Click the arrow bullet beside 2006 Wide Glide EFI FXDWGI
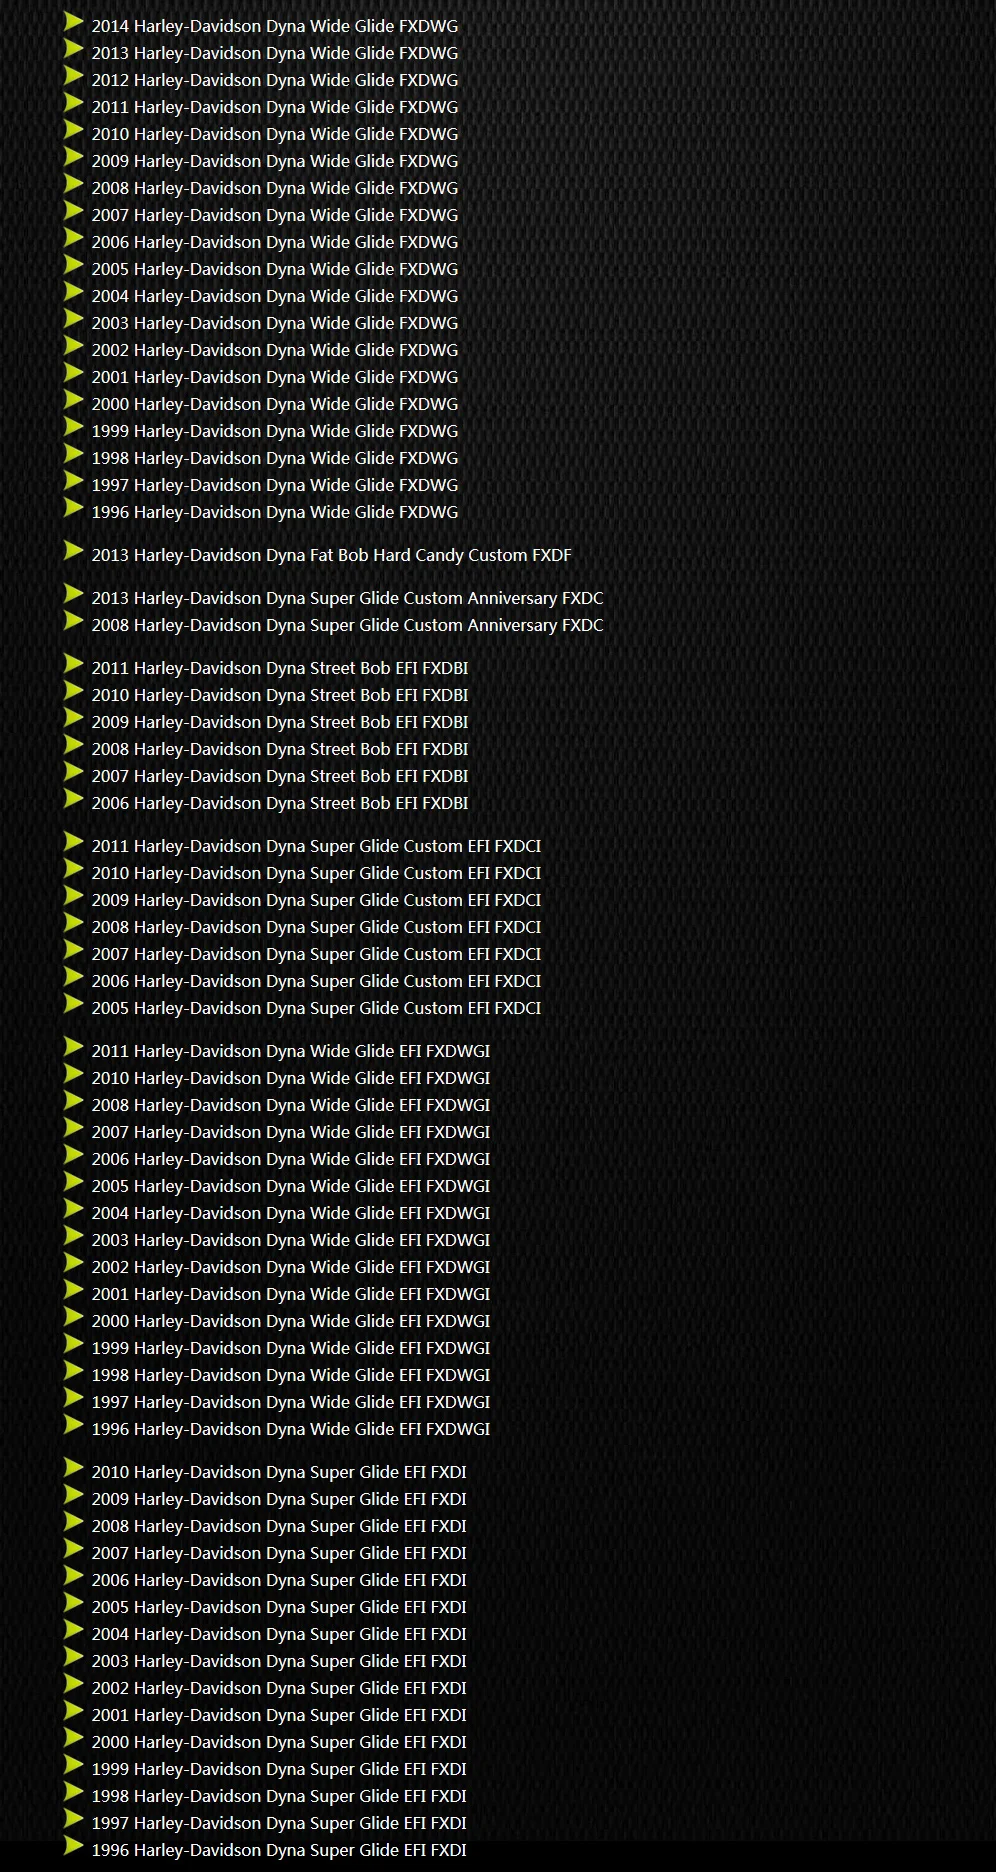 pyautogui.click(x=74, y=1154)
